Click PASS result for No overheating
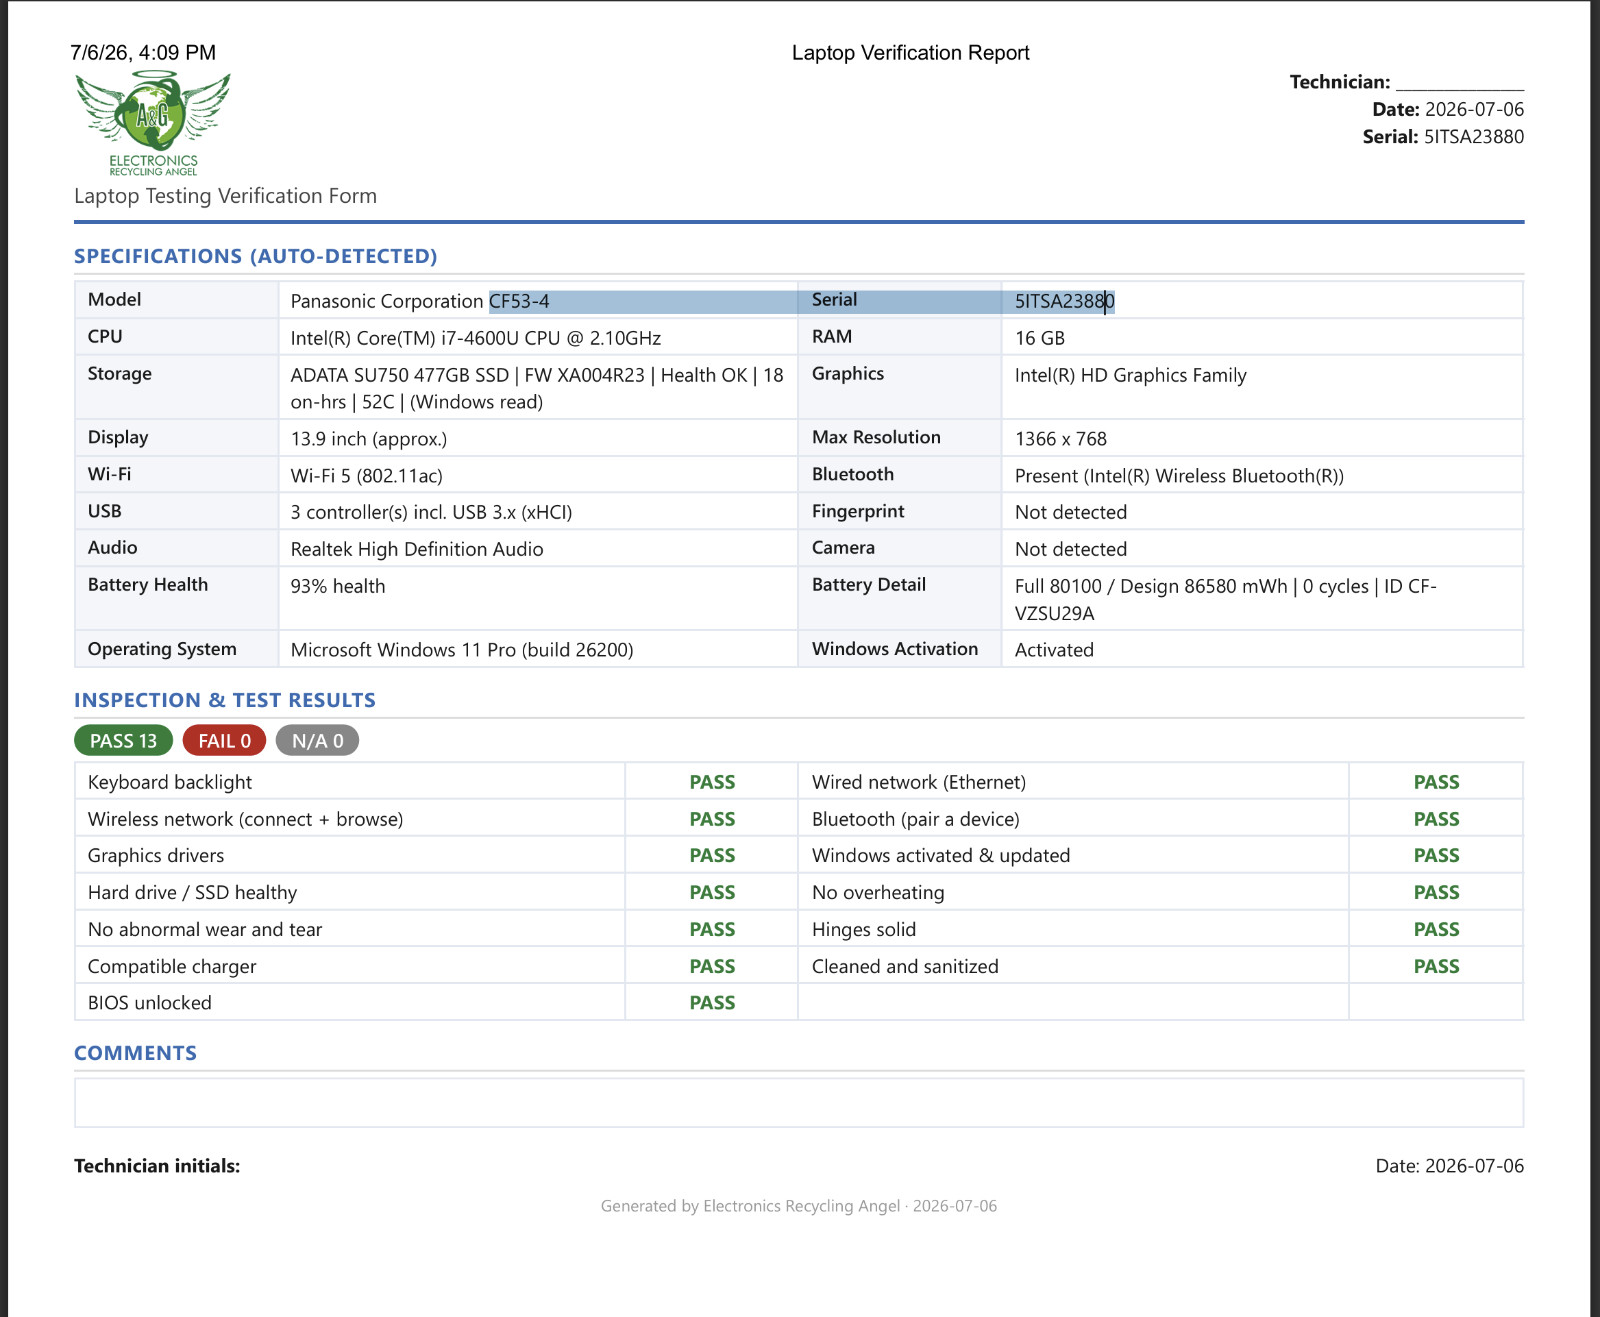1600x1317 pixels. [x=1436, y=892]
